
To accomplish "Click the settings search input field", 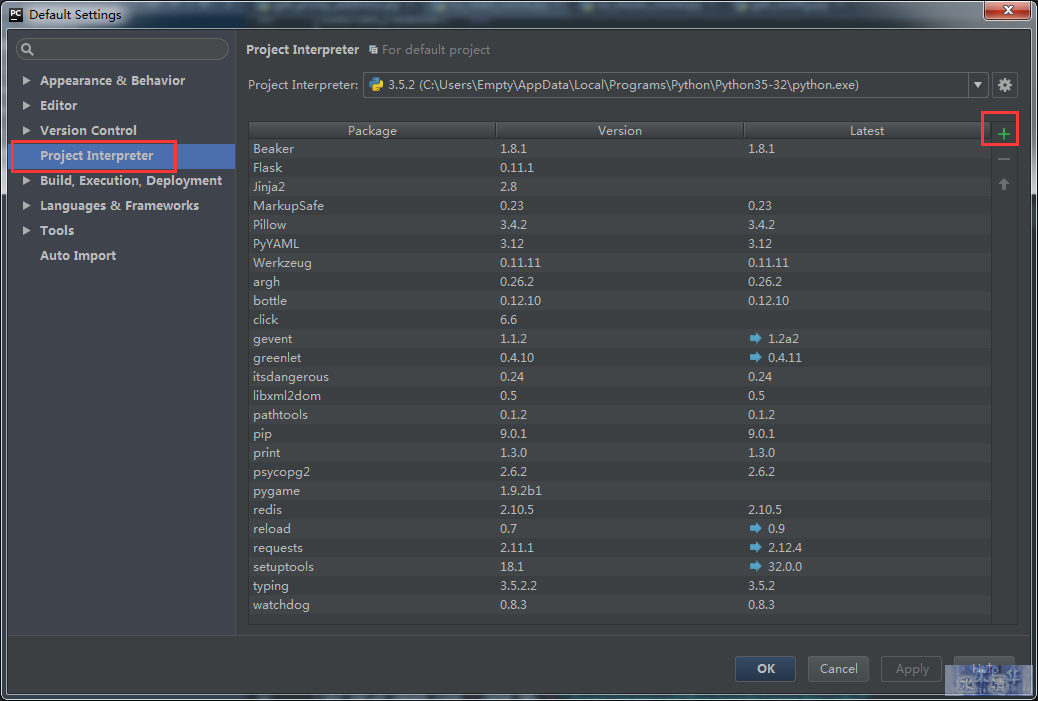I will pyautogui.click(x=122, y=49).
